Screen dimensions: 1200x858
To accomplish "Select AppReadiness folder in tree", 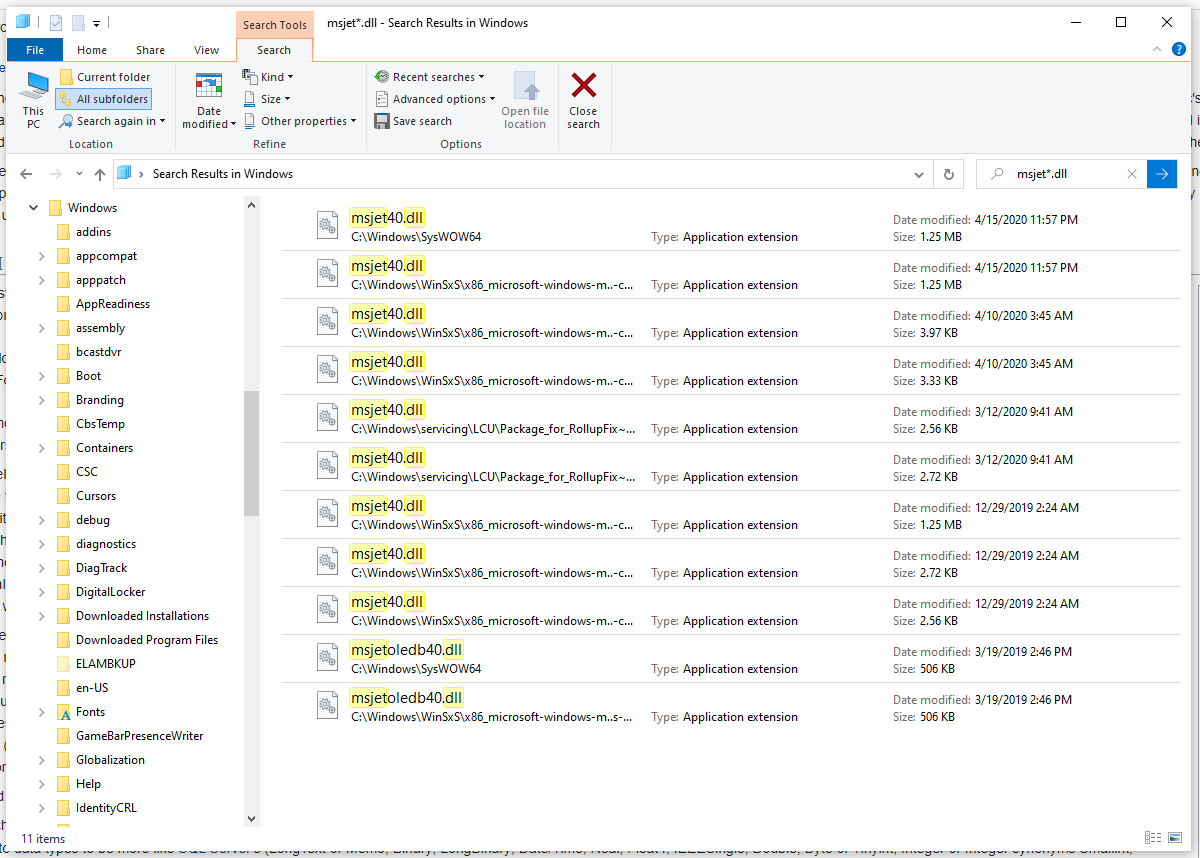I will [x=112, y=304].
